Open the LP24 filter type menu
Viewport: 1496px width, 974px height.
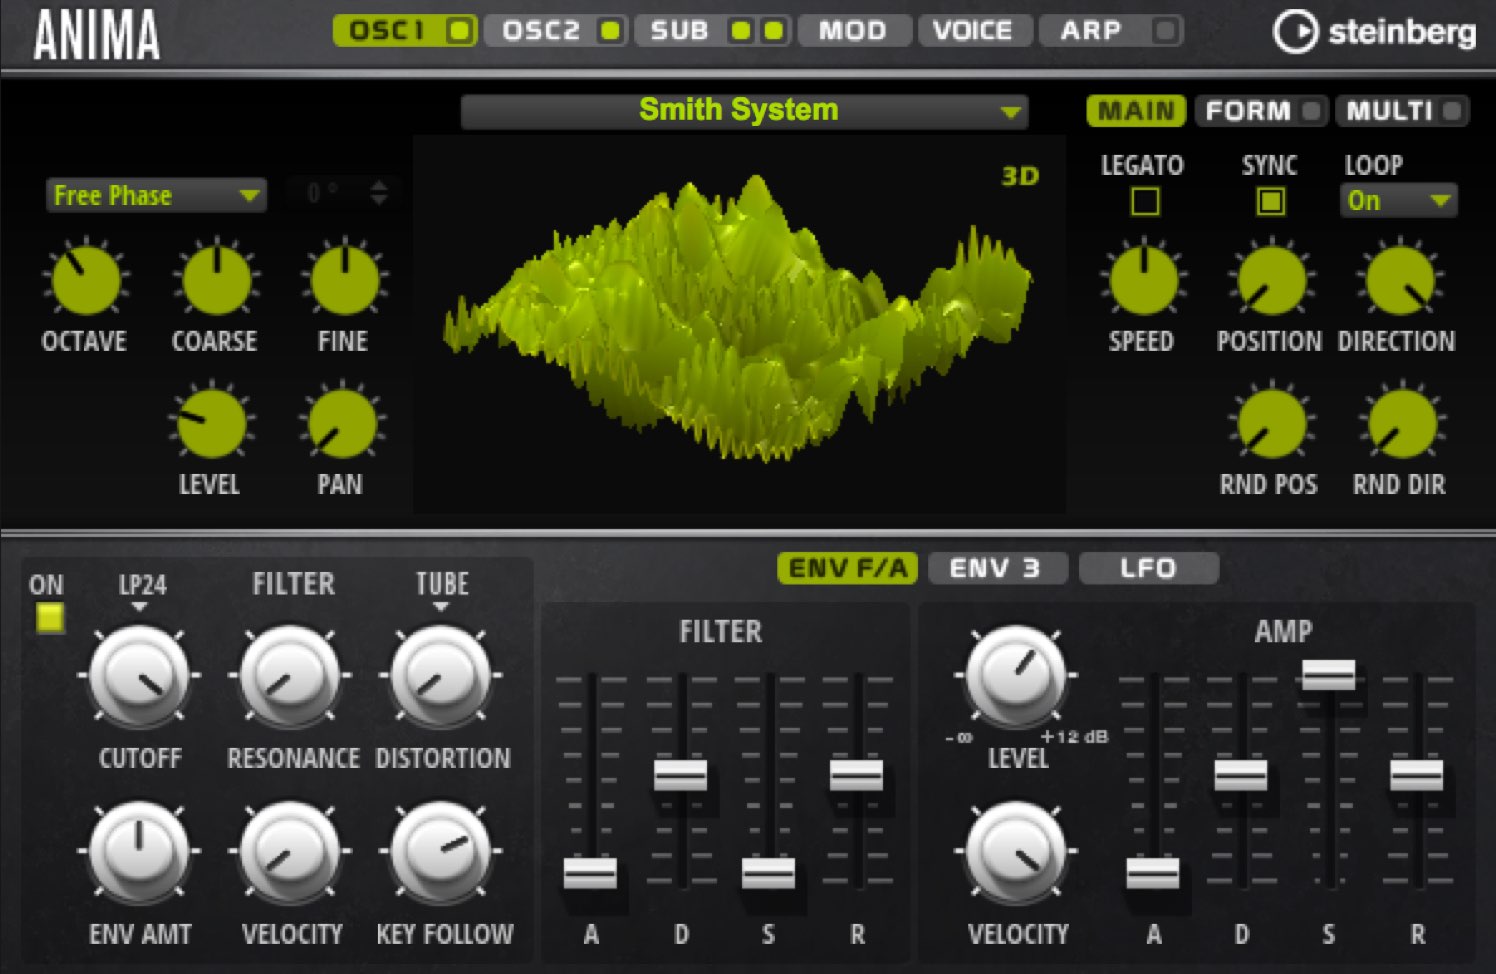(141, 590)
